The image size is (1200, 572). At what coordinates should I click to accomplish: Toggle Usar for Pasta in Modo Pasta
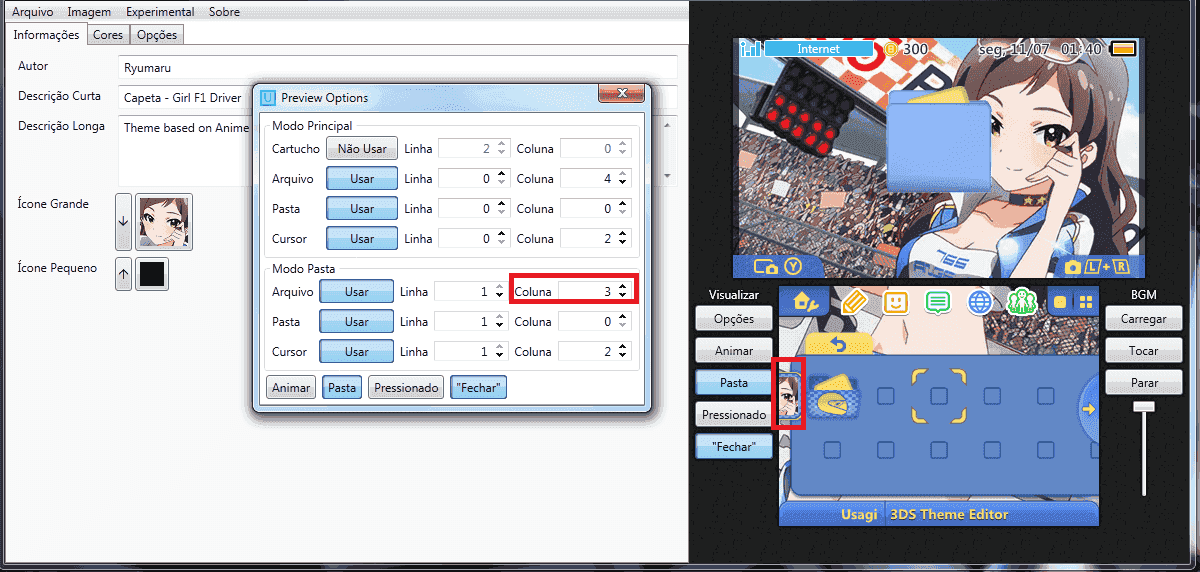[356, 322]
